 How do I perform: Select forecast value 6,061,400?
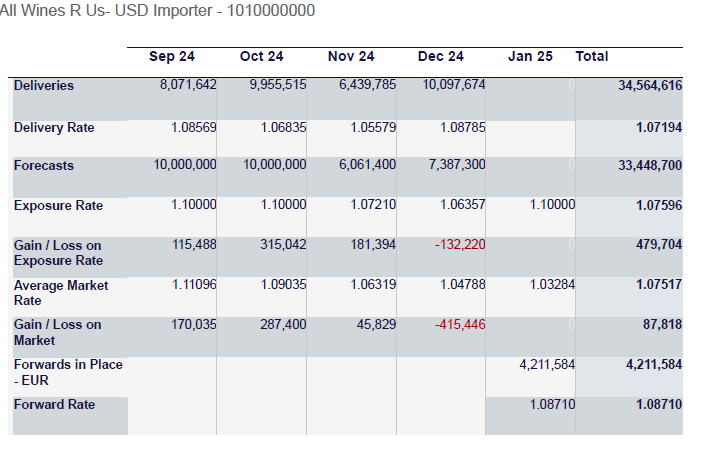[x=368, y=165]
